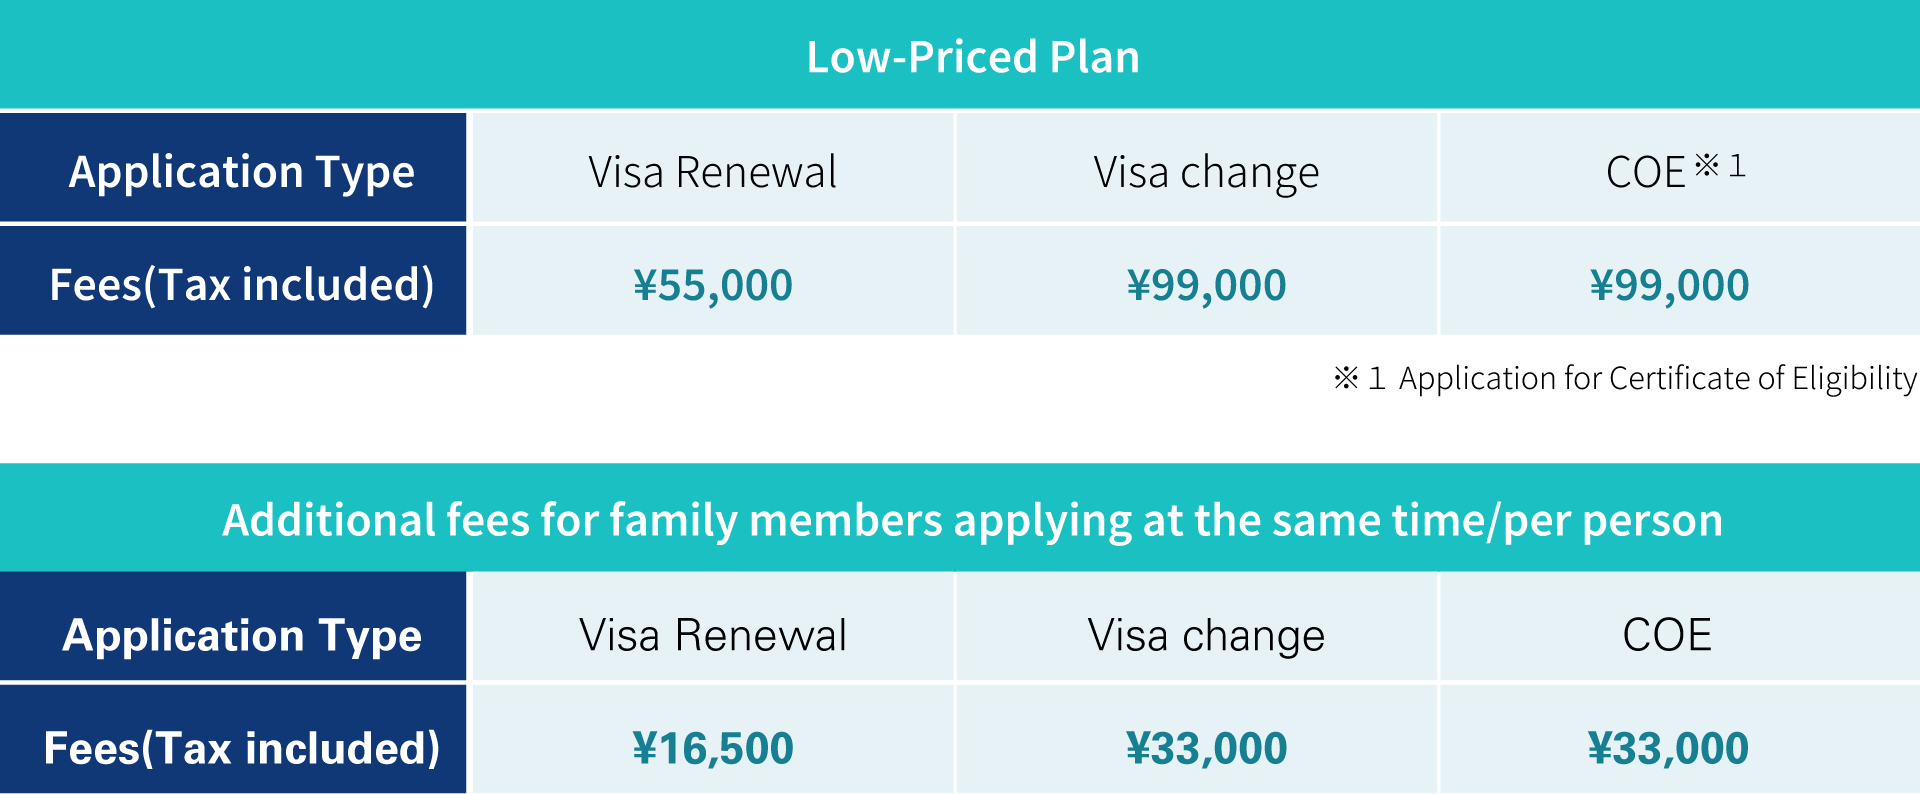Image resolution: width=1920 pixels, height=794 pixels.
Task: Click the Certificate of Eligibility footnote text
Action: 1625,378
